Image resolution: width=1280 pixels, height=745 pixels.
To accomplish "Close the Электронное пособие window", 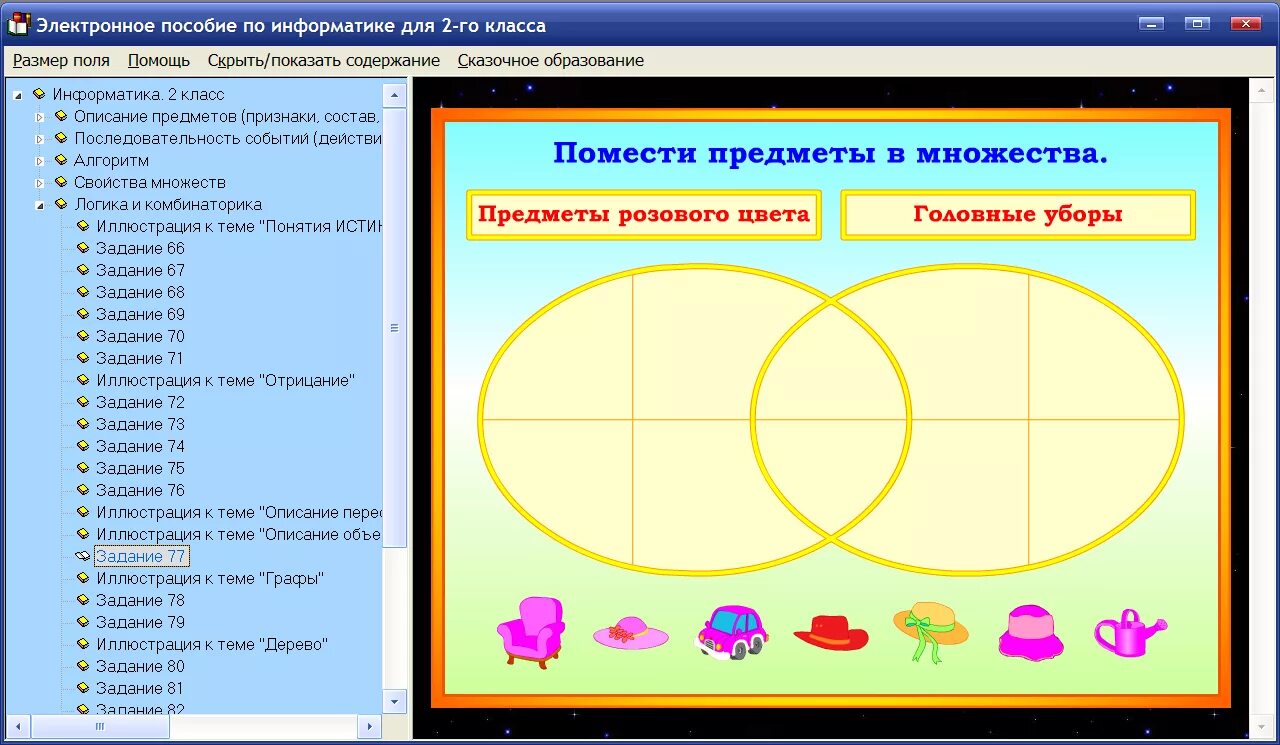I will [x=1245, y=24].
